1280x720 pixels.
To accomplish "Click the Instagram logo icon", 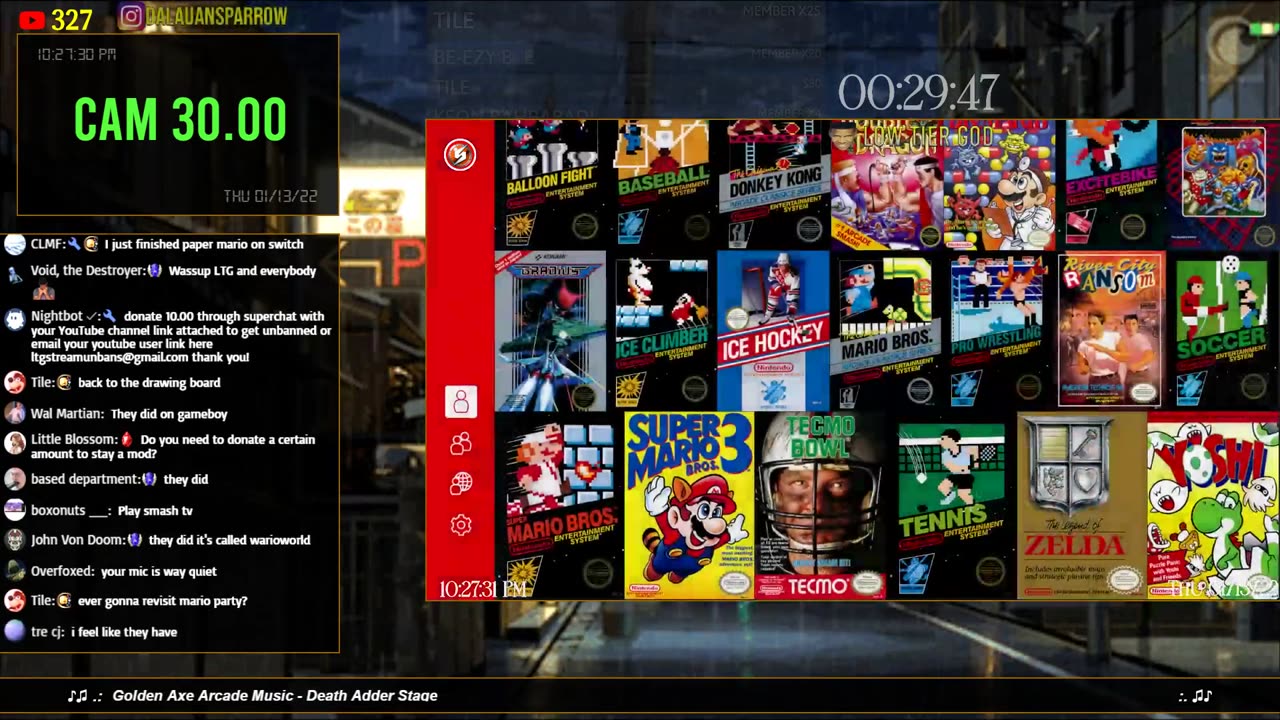I will click(131, 16).
